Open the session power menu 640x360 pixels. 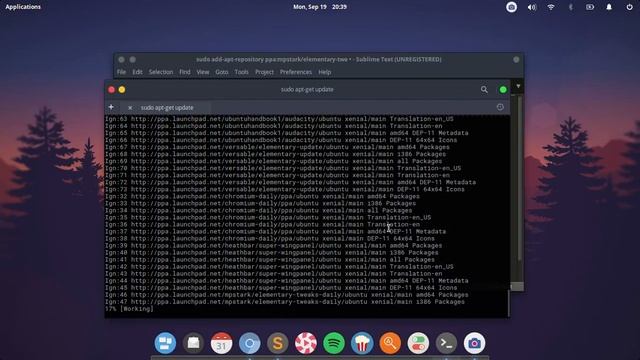click(629, 7)
